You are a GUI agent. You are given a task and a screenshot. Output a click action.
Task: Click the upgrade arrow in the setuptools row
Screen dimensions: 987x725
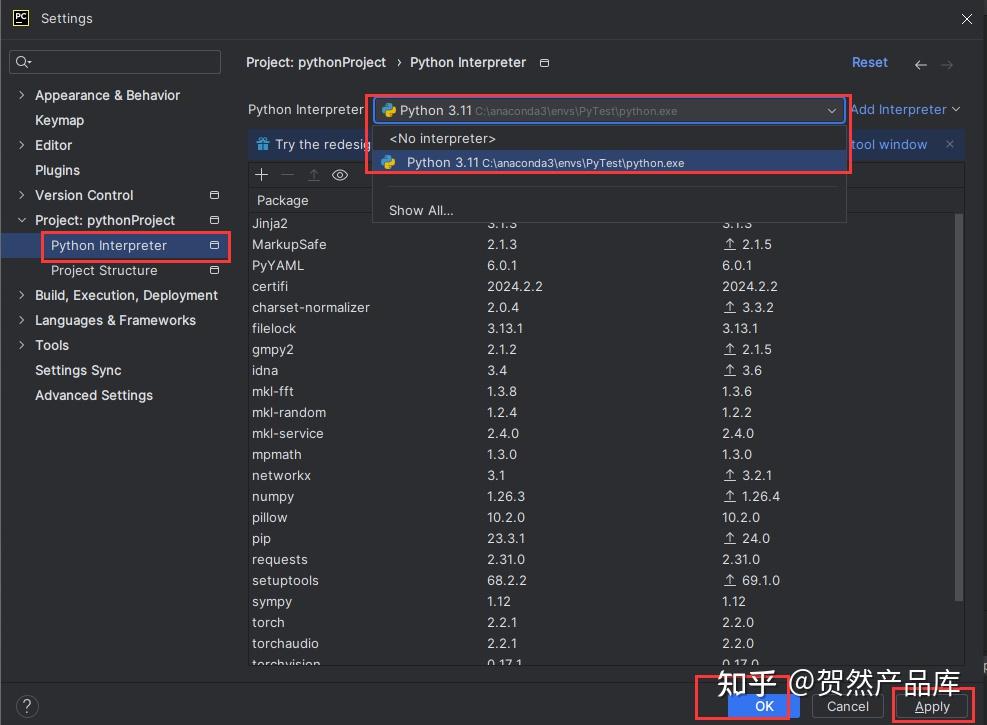730,580
